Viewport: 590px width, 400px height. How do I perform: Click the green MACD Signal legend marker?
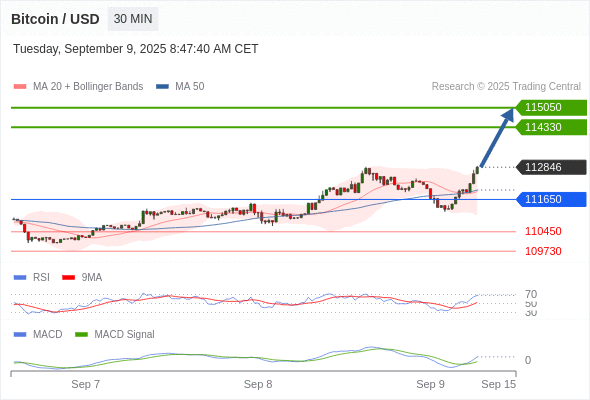tap(81, 334)
